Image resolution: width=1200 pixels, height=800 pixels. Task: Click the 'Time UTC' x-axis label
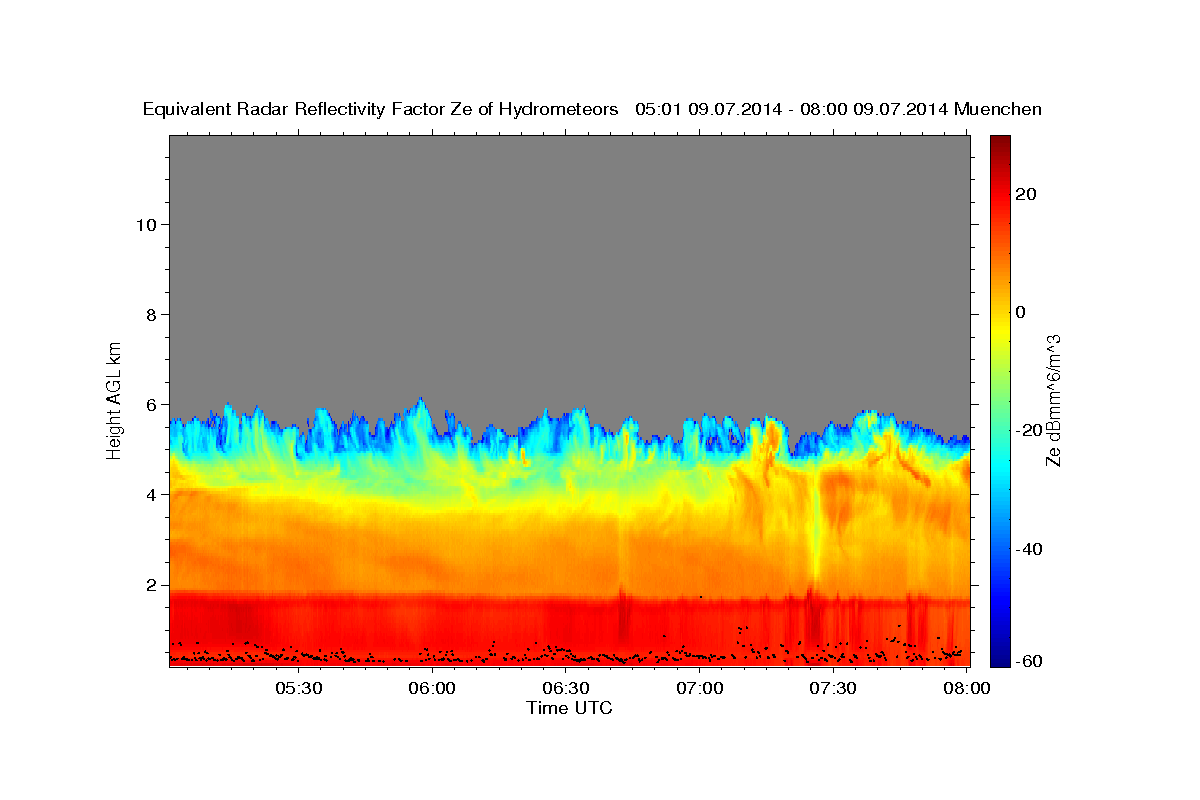pos(569,708)
